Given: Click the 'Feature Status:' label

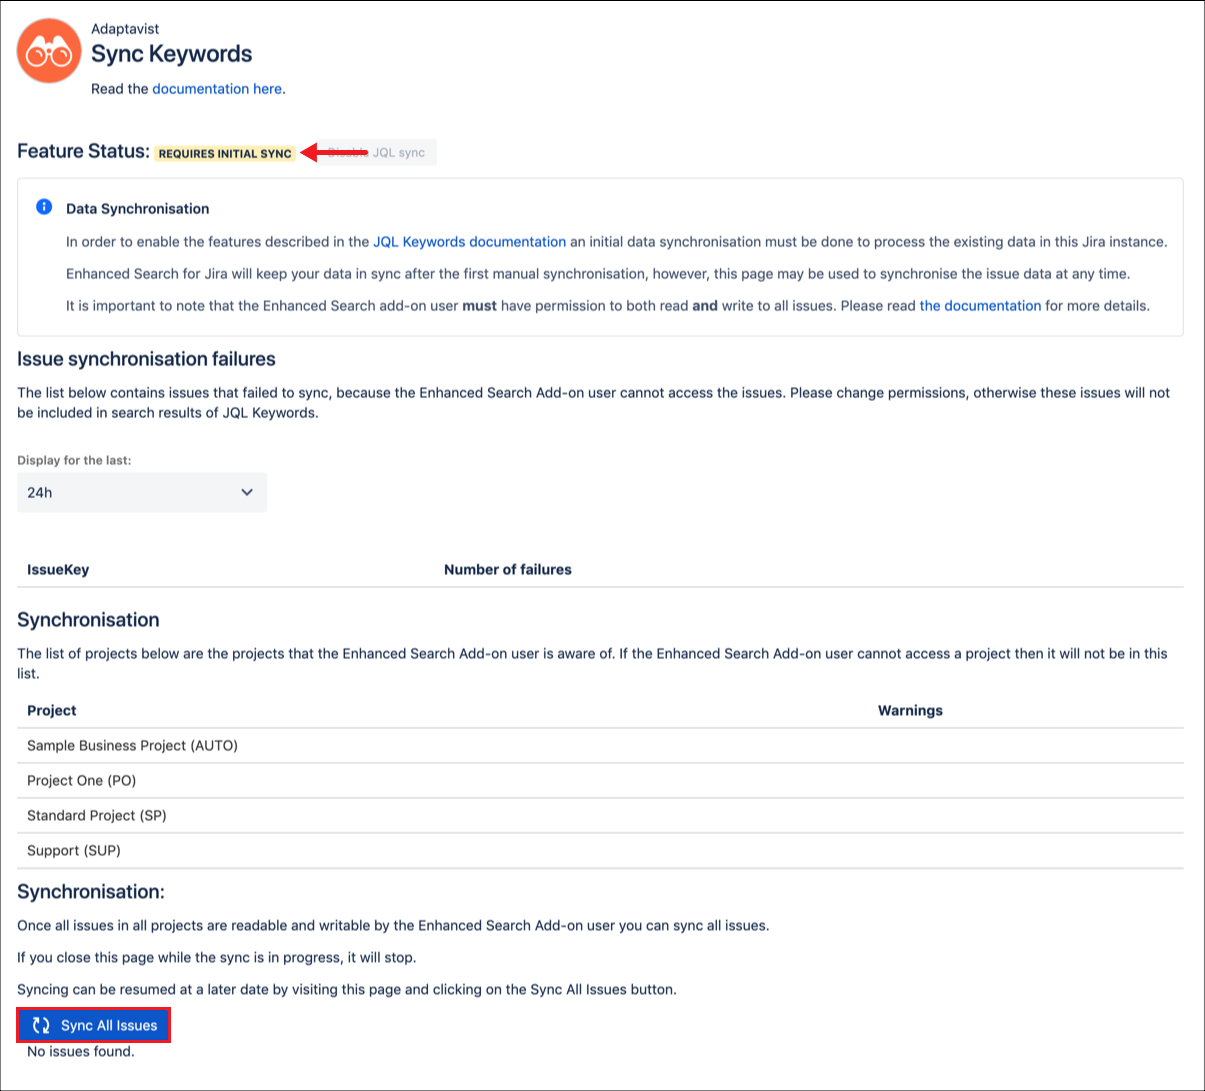Looking at the screenshot, I should coord(83,152).
